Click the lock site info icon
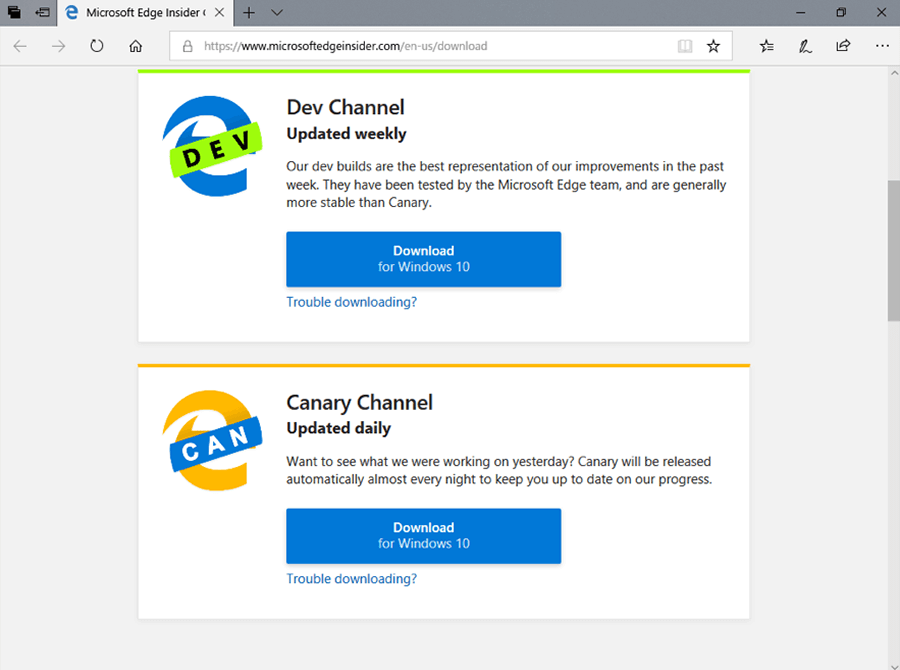Image resolution: width=900 pixels, height=670 pixels. 188,46
